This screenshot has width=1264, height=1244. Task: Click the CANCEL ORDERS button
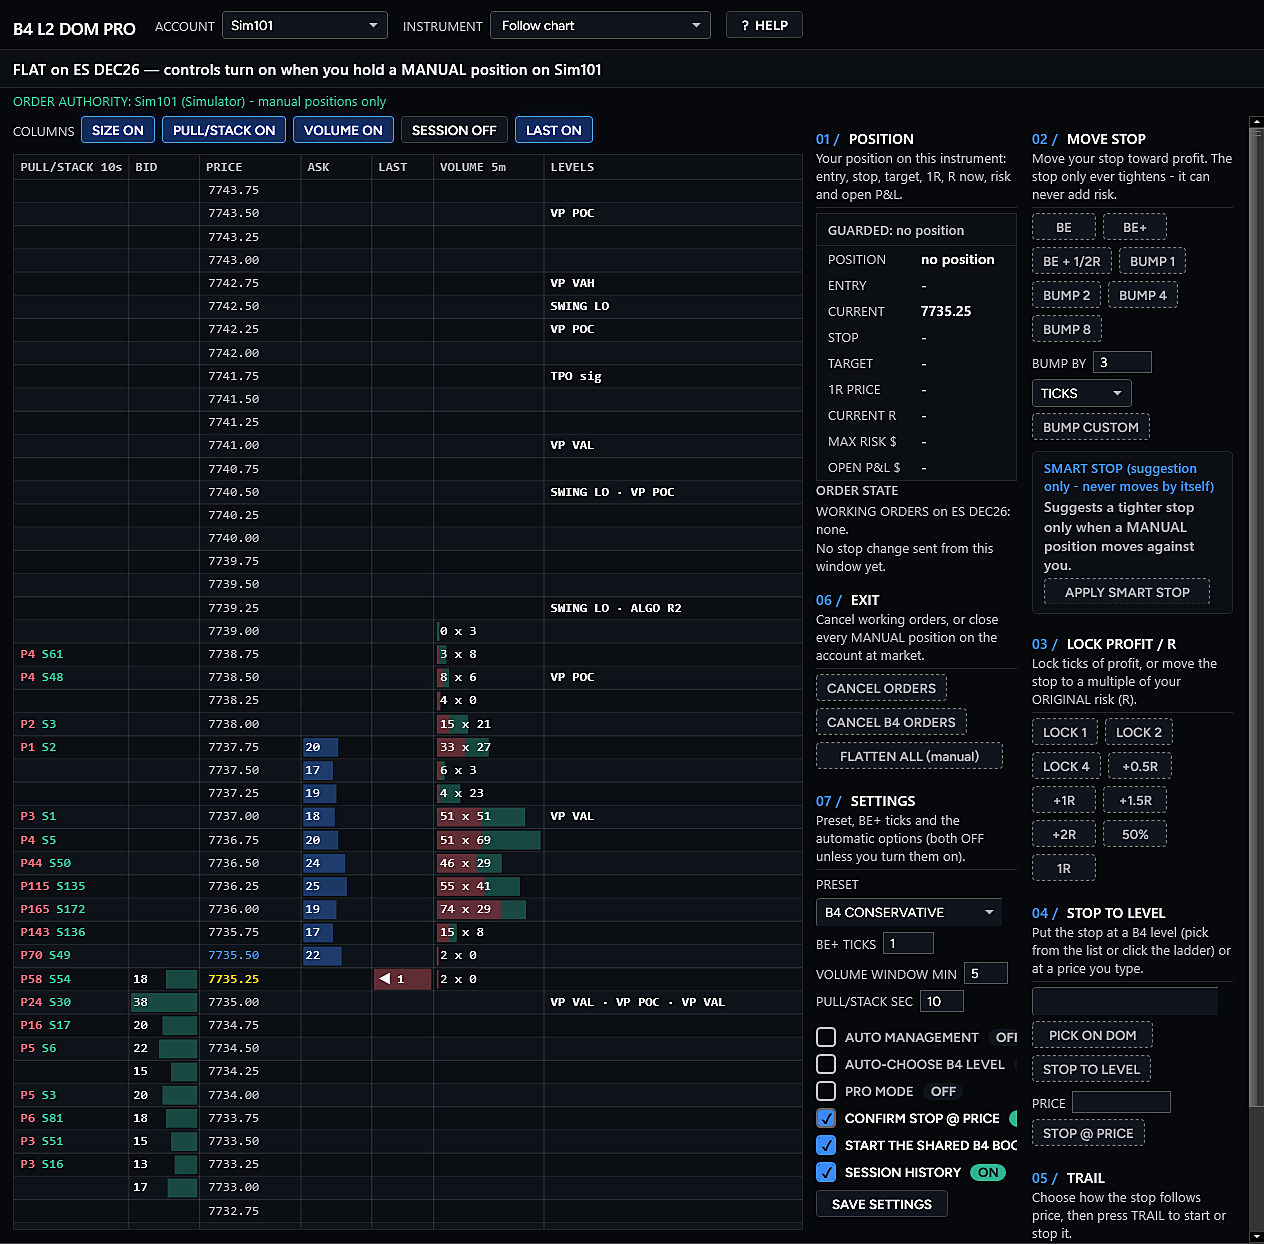[x=882, y=688]
